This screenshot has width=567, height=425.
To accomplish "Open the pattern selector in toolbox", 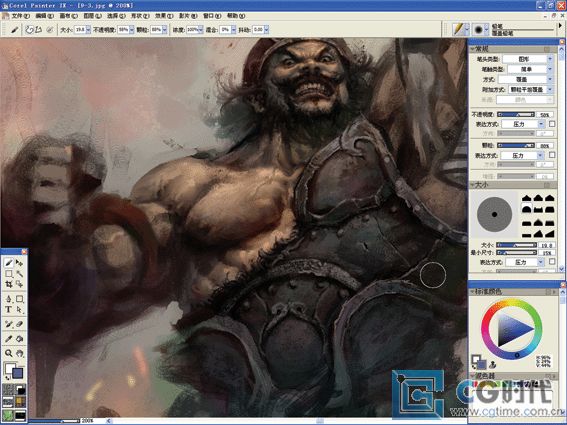I will point(8,401).
